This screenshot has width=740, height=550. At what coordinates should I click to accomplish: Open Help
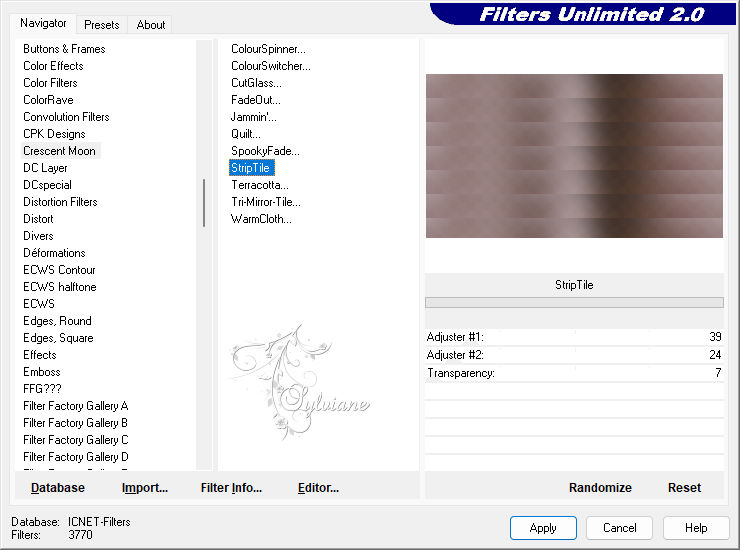click(696, 528)
